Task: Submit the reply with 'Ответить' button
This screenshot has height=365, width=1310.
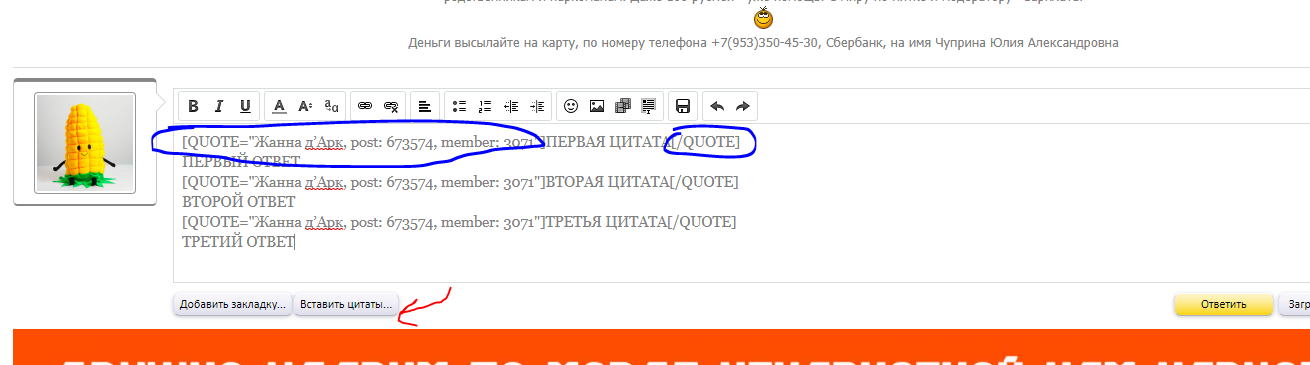Action: tap(1223, 304)
